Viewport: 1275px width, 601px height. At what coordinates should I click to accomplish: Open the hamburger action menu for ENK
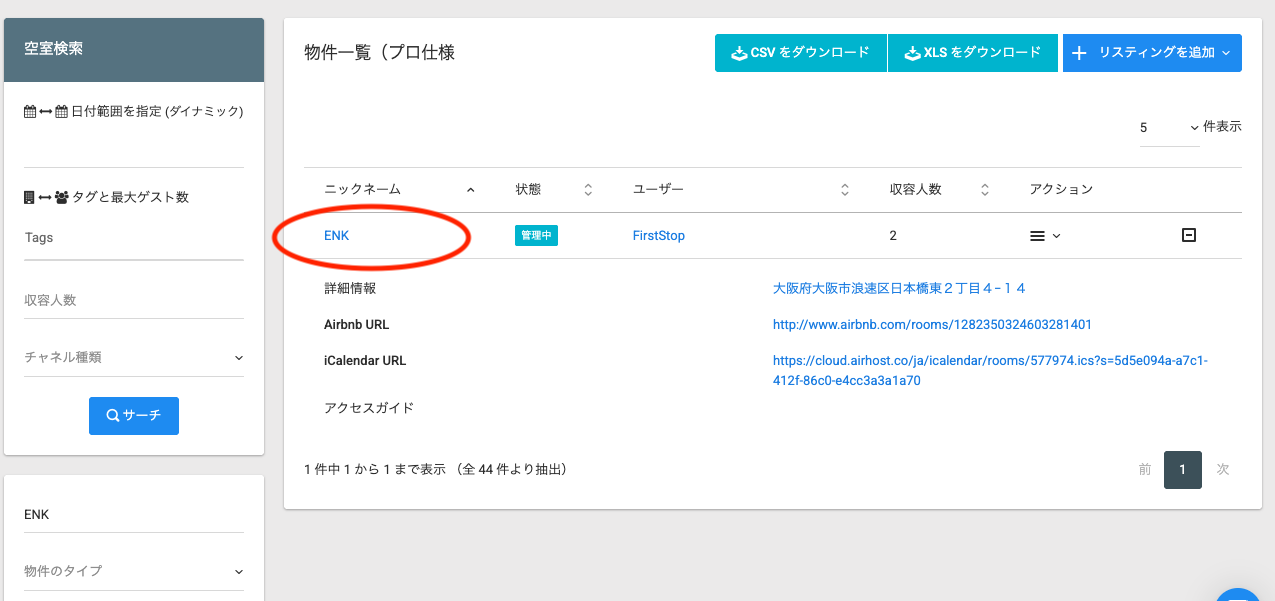(x=1045, y=236)
